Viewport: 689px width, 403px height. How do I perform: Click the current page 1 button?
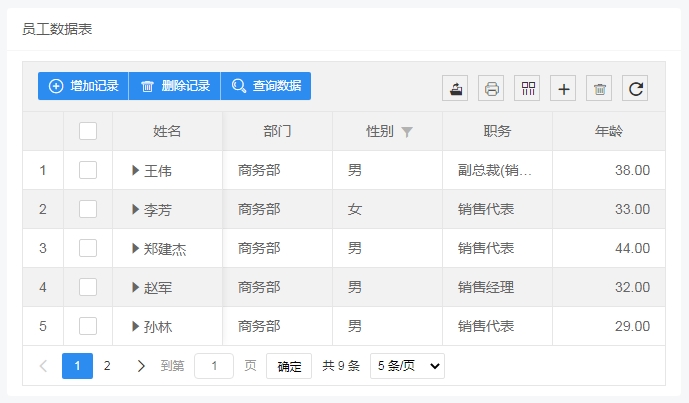pos(77,366)
